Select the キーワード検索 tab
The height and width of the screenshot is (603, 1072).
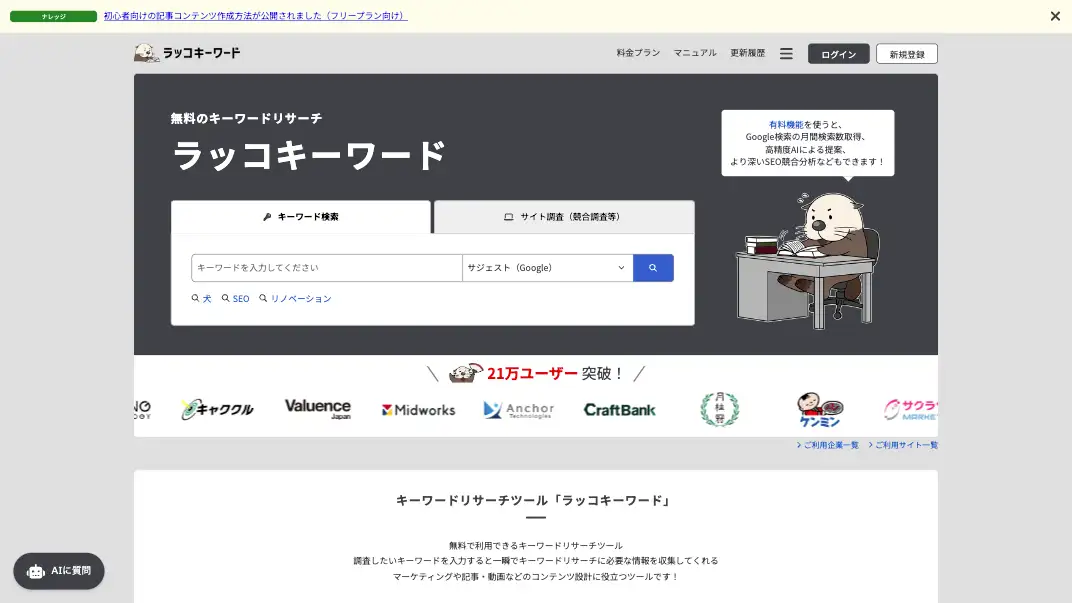301,217
